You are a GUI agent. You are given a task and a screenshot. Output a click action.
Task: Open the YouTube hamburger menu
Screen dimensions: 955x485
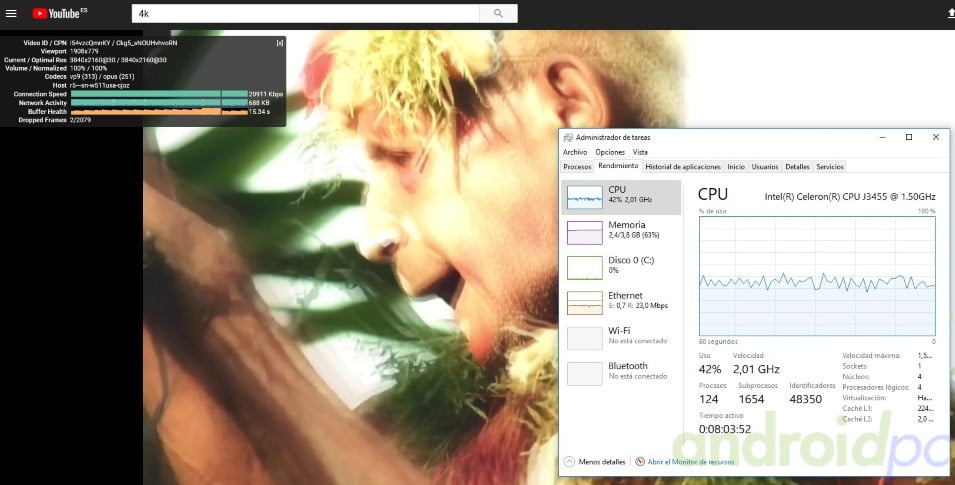pyautogui.click(x=11, y=13)
